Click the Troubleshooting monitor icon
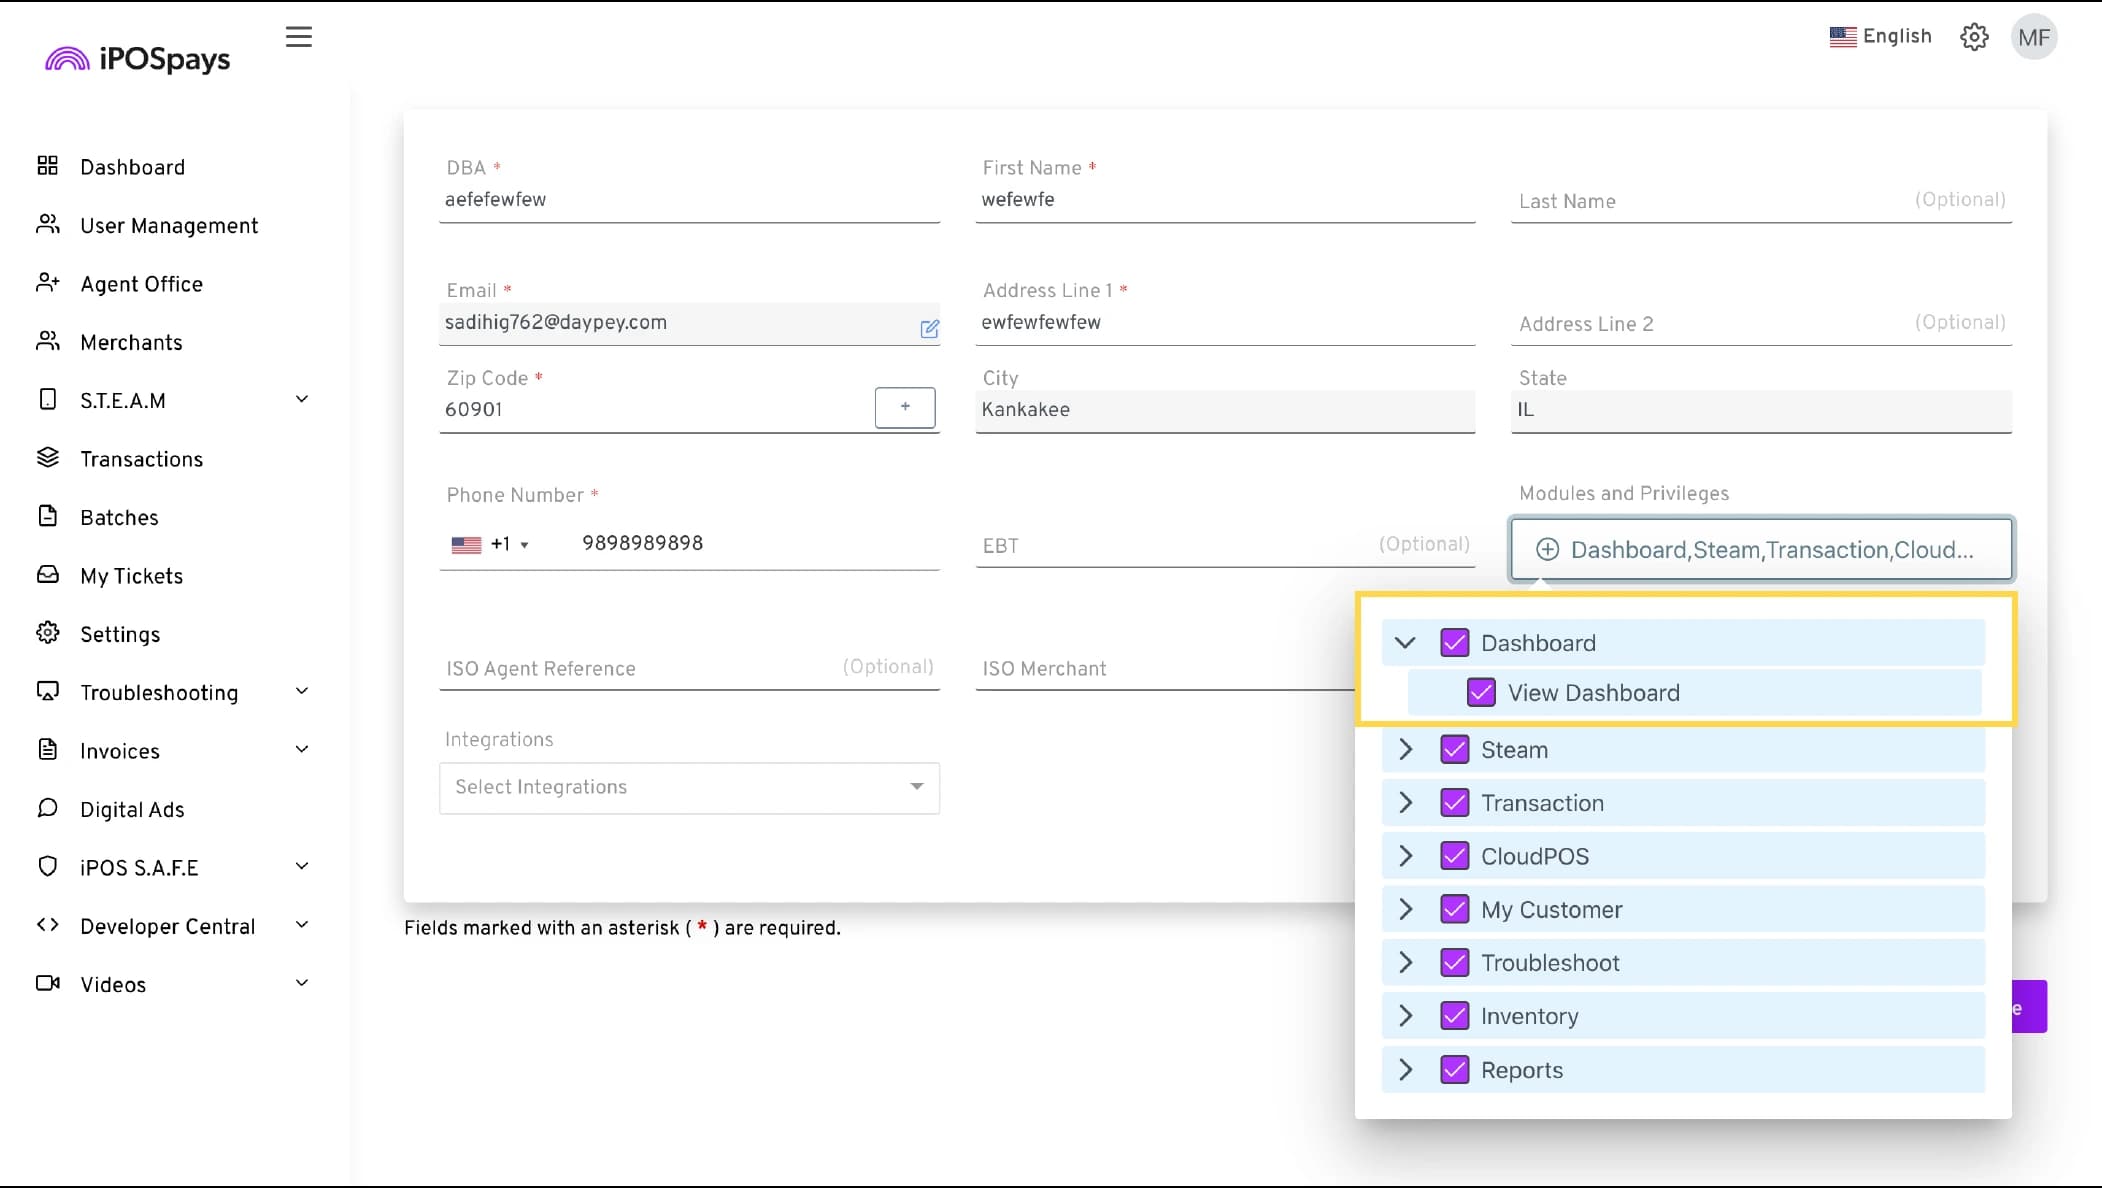The width and height of the screenshot is (2102, 1188). point(47,691)
